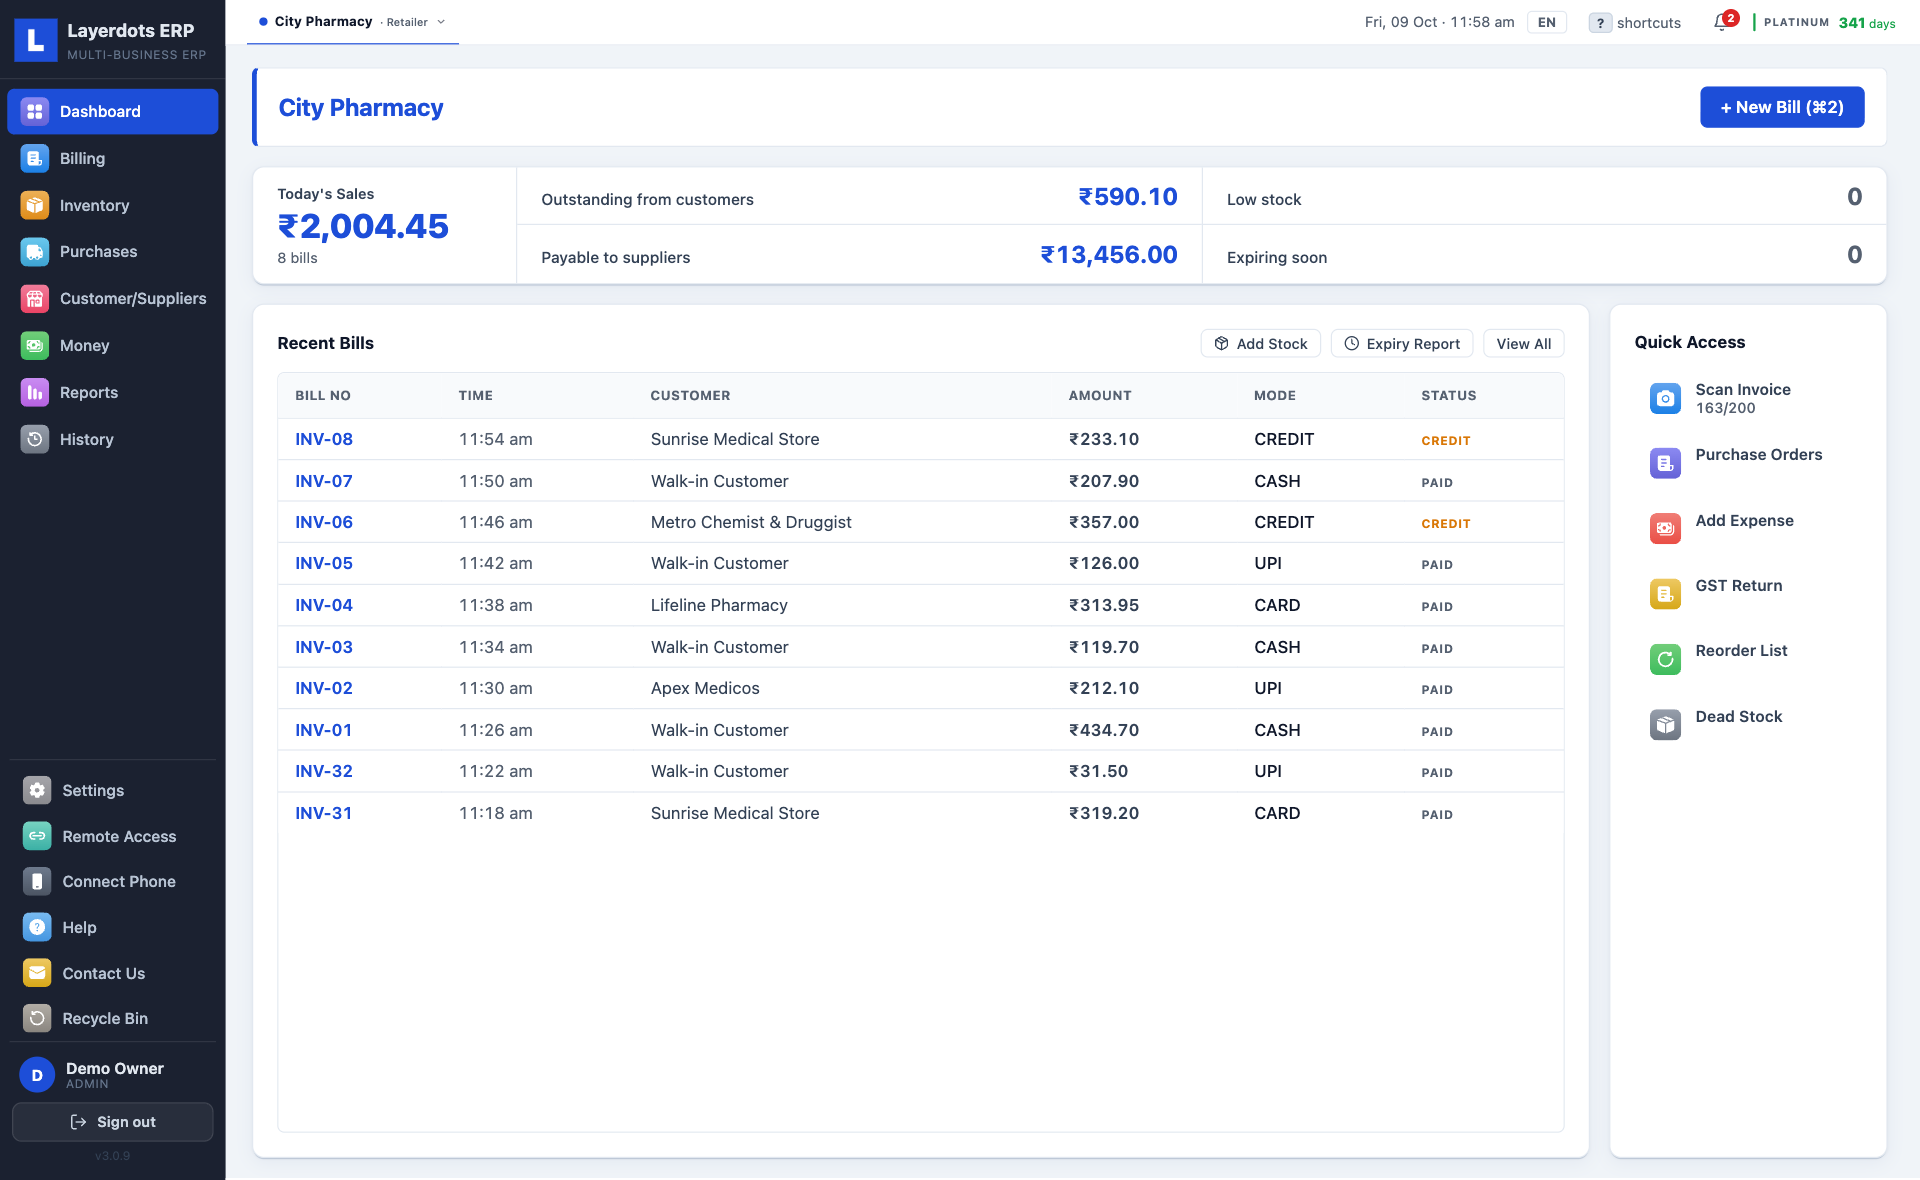Click Add Expense quick access icon

tap(1665, 528)
